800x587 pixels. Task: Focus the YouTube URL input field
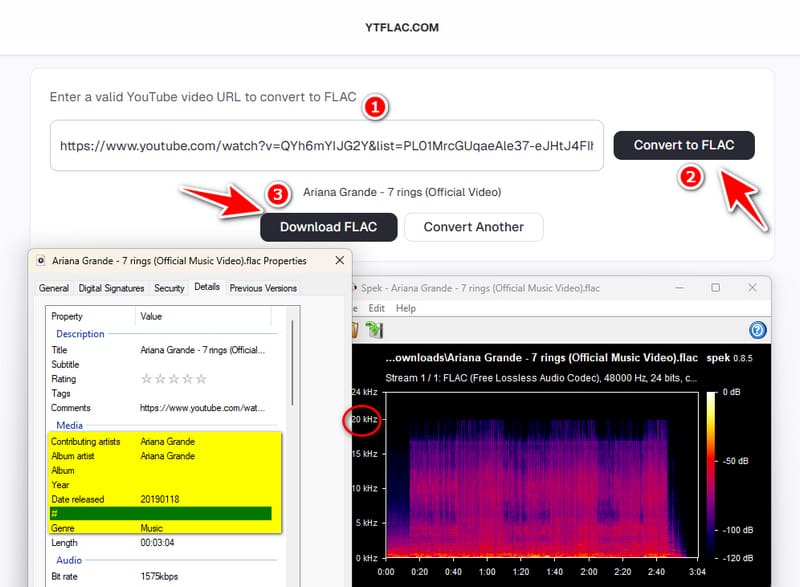327,146
